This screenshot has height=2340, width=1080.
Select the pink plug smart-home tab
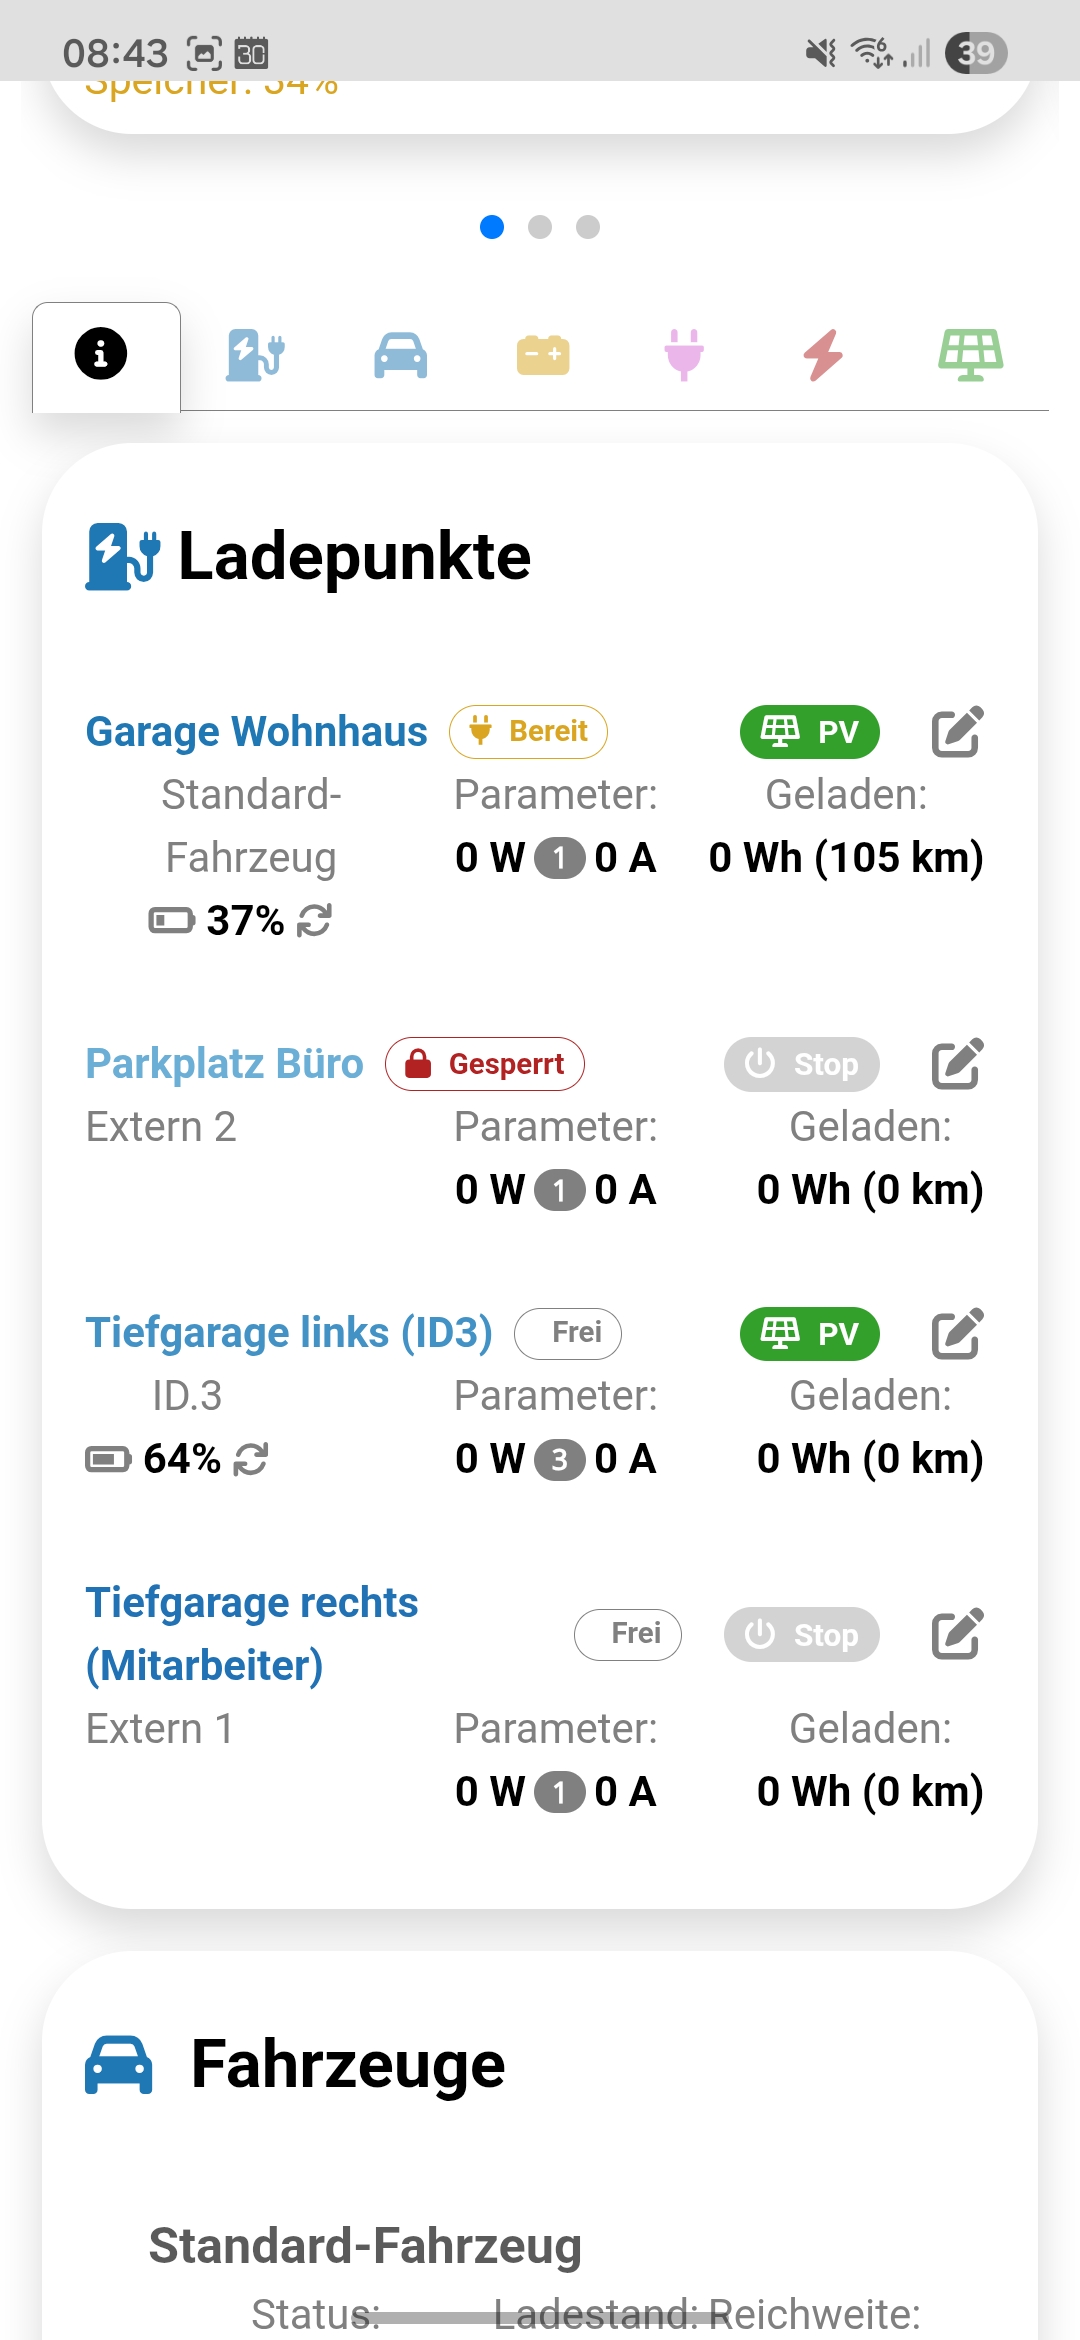click(x=684, y=355)
